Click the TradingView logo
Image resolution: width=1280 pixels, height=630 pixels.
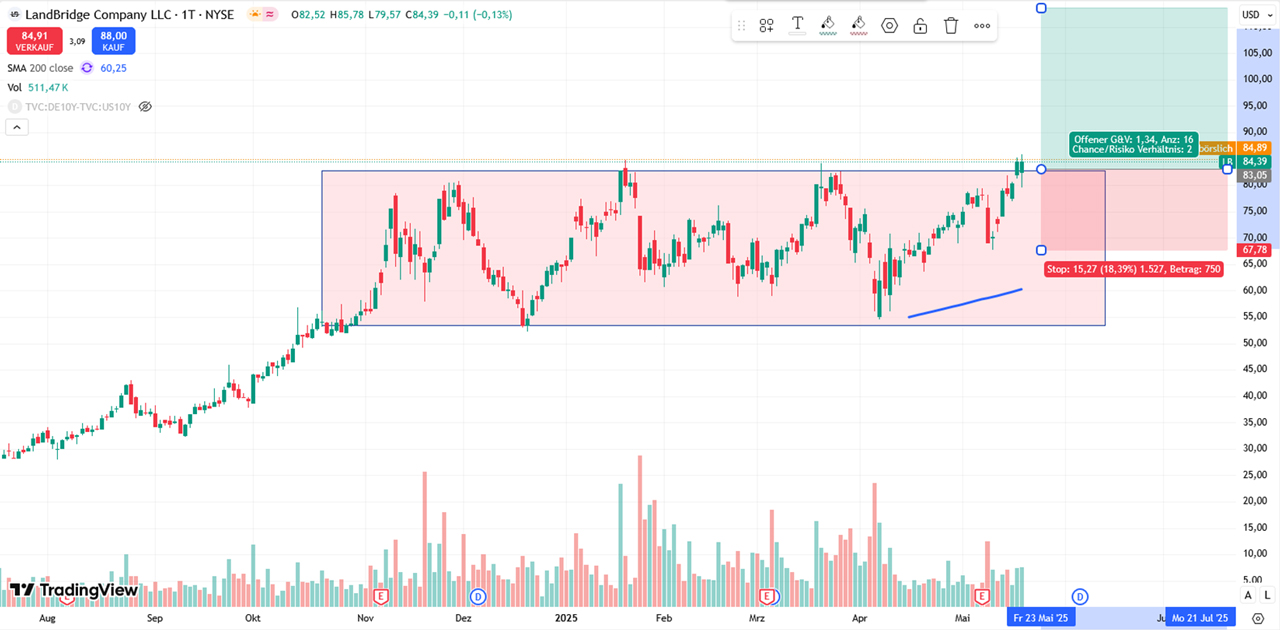[x=74, y=590]
